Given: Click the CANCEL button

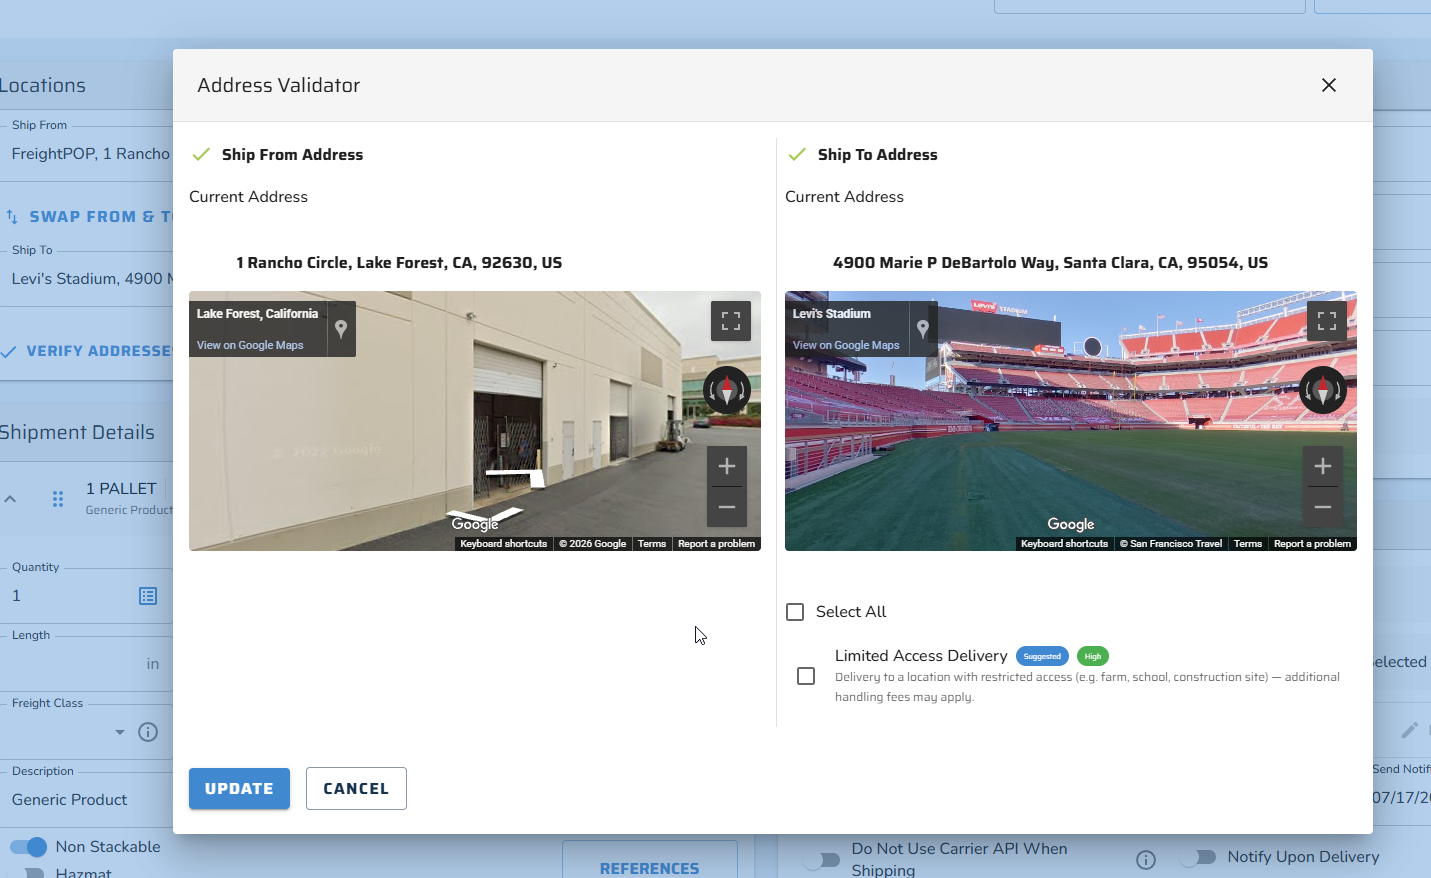Looking at the screenshot, I should tap(356, 789).
